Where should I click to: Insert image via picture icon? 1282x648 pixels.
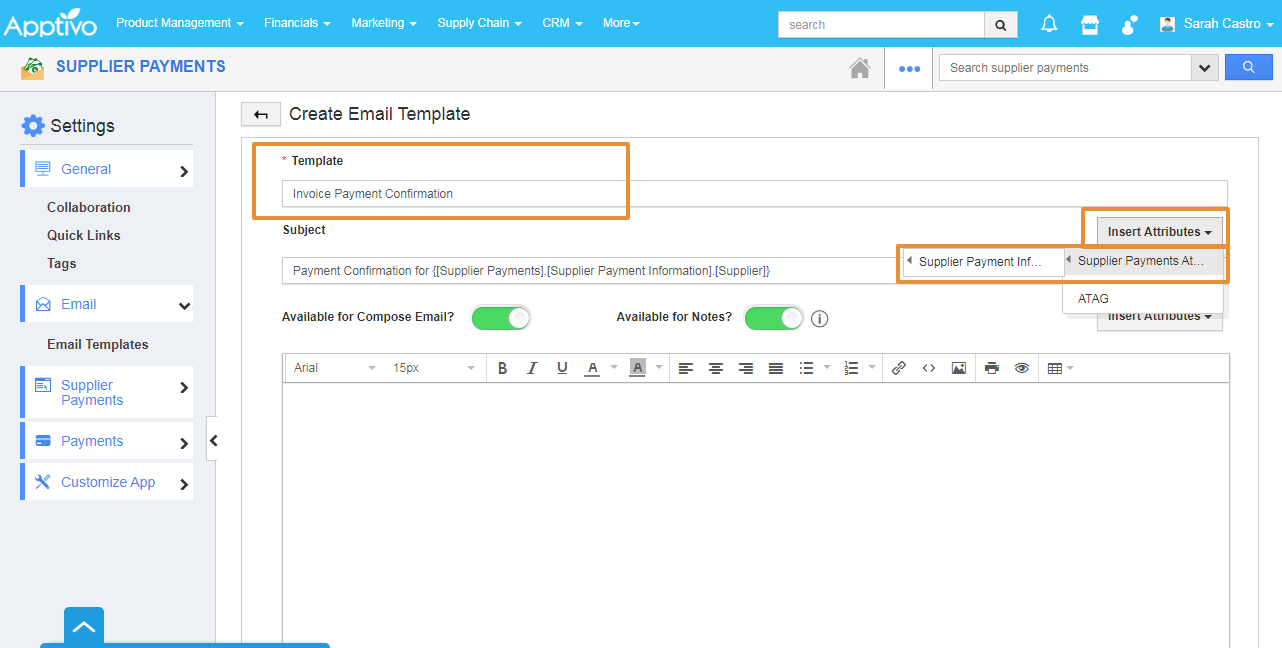[959, 368]
